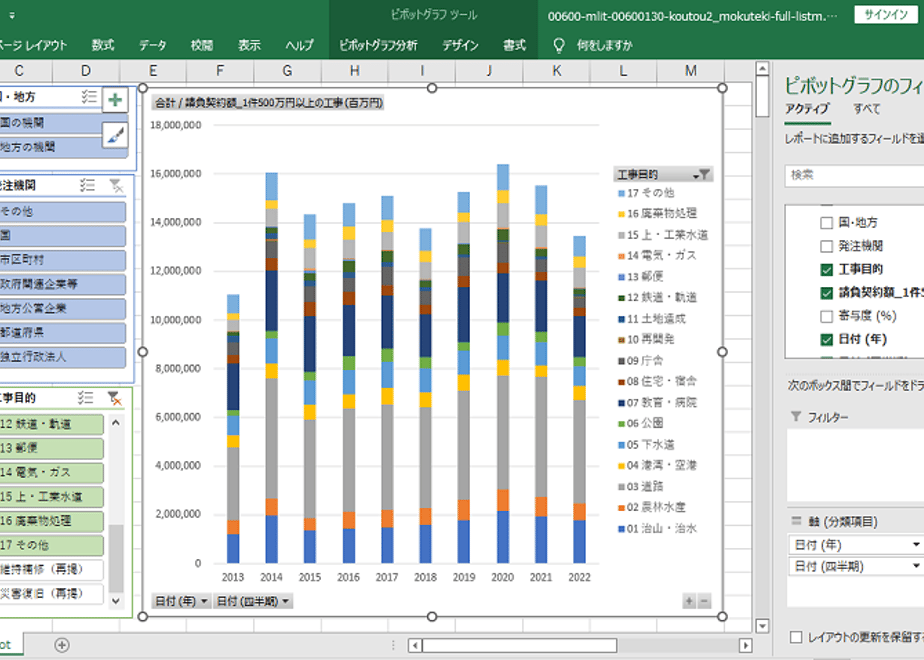Open the 日付 (四半期) chart field button dropdown
Image resolution: width=924 pixels, height=660 pixels.
253,601
